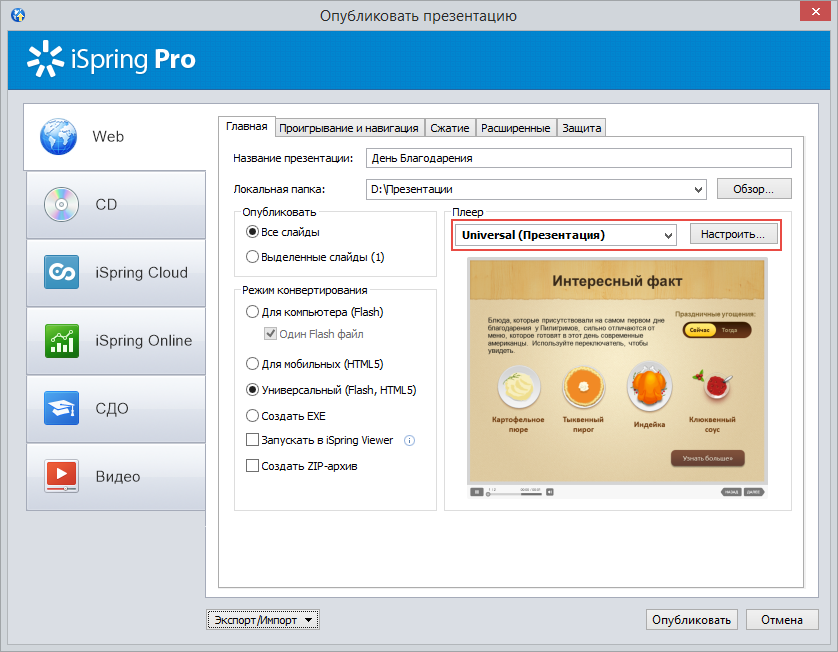Select the Все слайды radio button
The width and height of the screenshot is (838, 652).
pyautogui.click(x=252, y=232)
